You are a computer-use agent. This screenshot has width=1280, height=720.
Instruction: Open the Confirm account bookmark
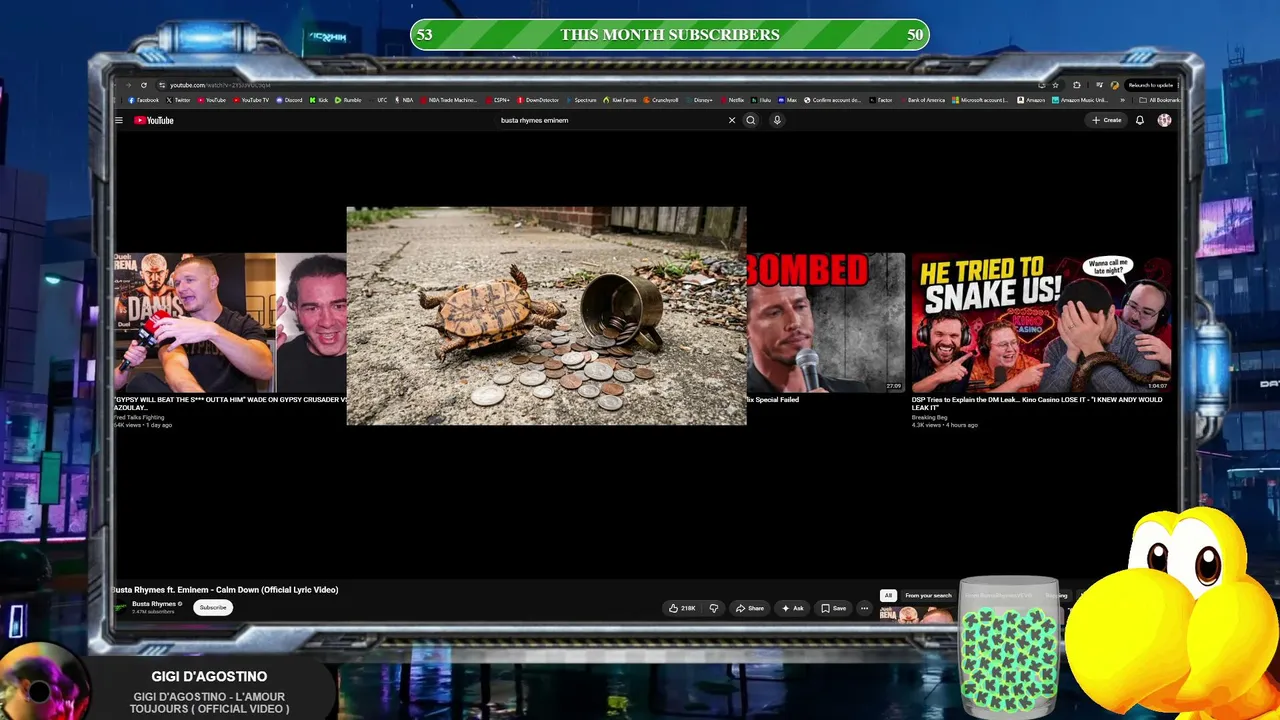click(833, 100)
